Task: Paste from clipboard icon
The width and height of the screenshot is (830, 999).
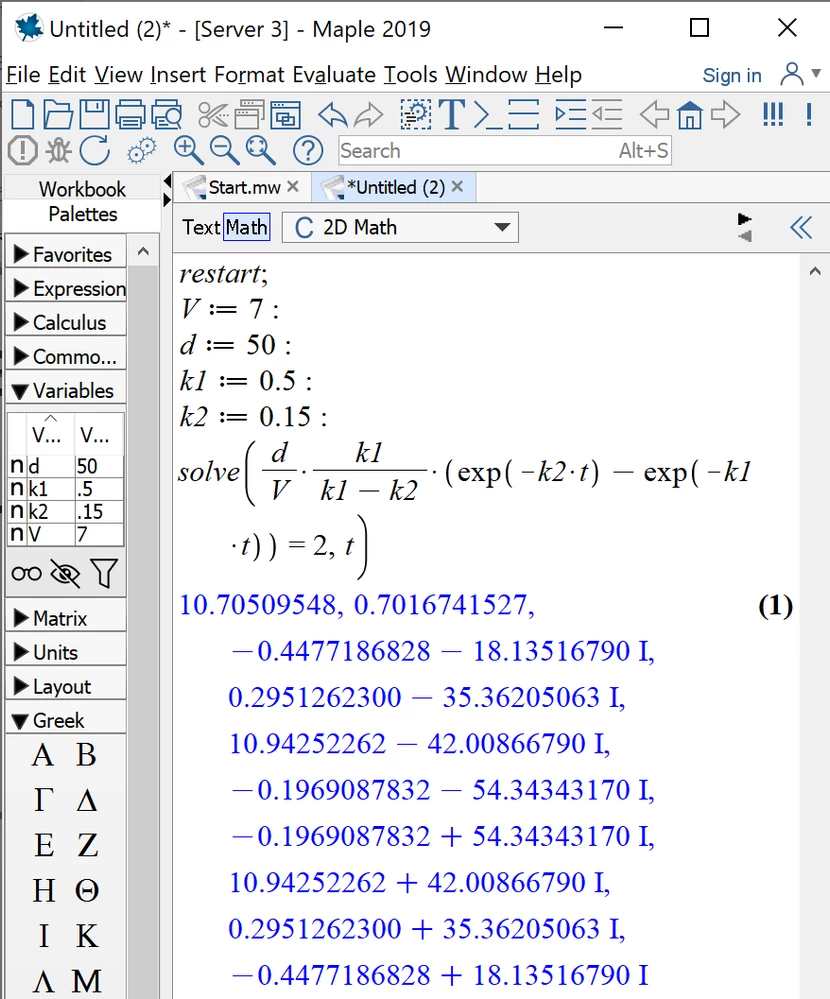Action: (285, 115)
